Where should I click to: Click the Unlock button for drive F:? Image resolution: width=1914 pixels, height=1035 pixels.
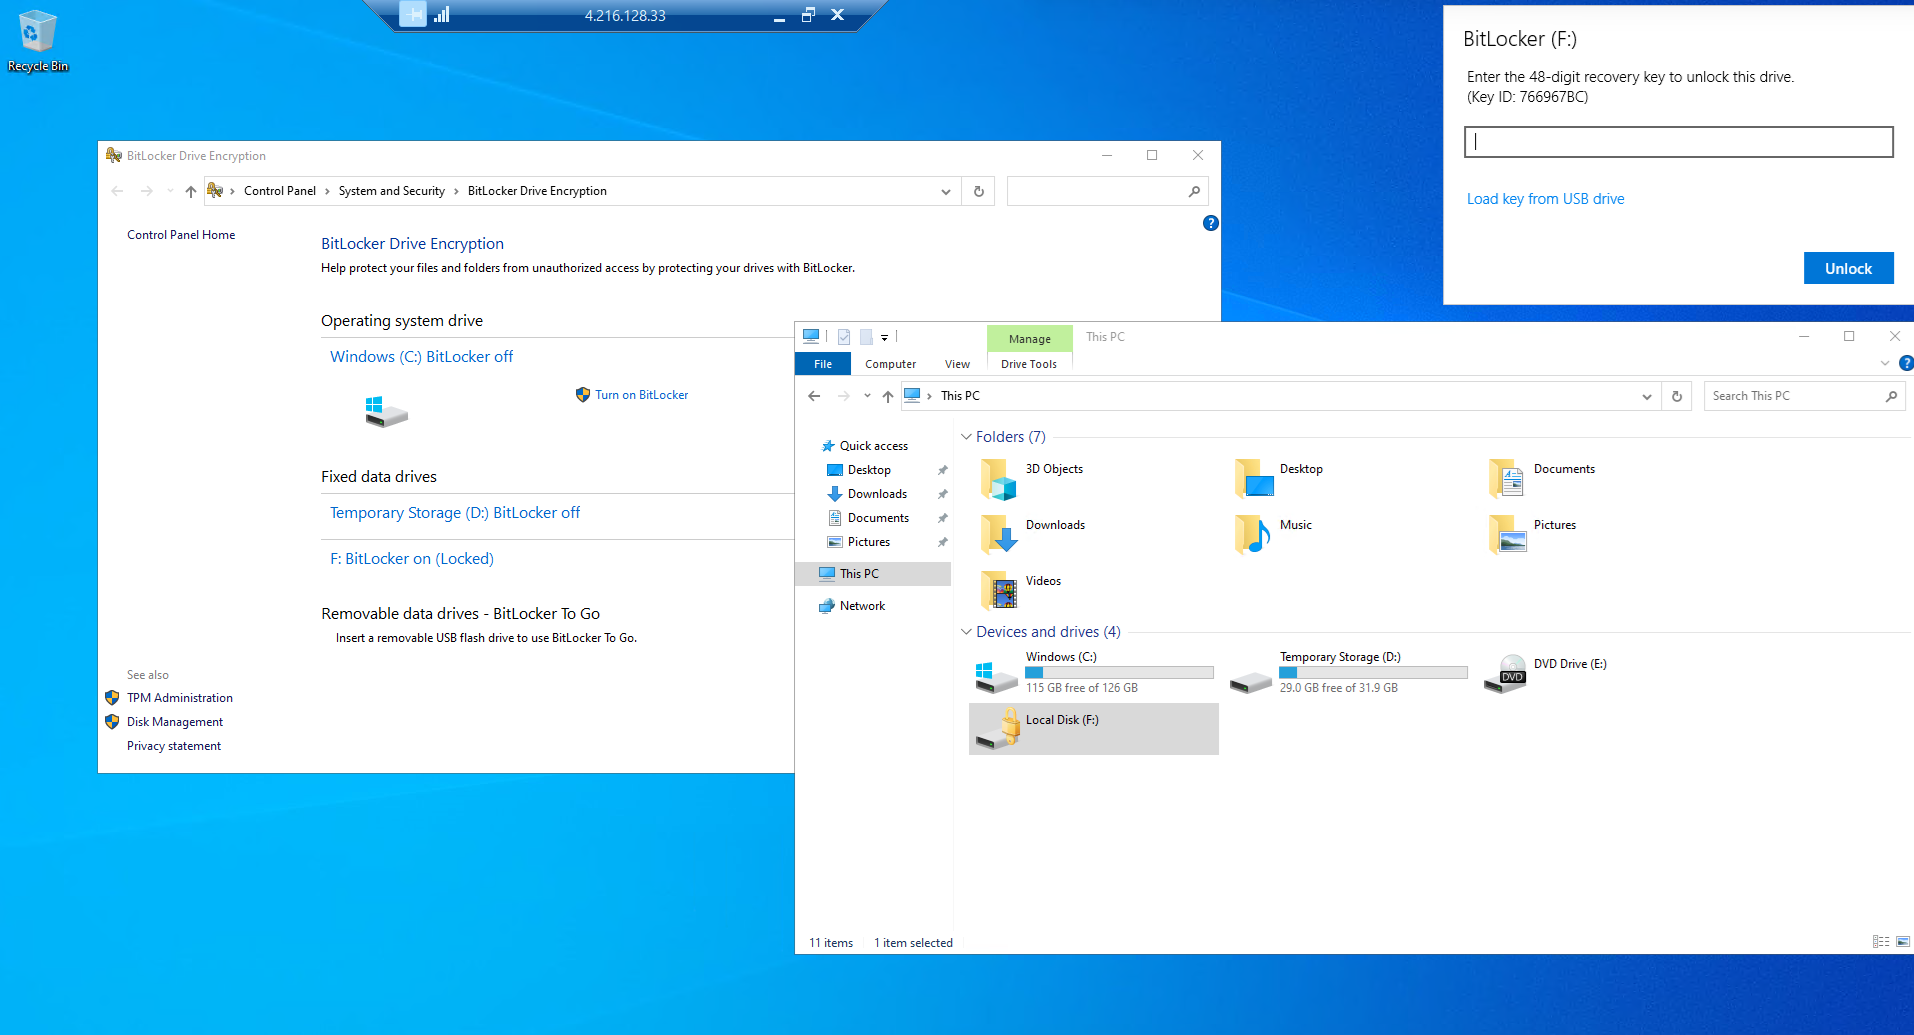click(x=1847, y=268)
